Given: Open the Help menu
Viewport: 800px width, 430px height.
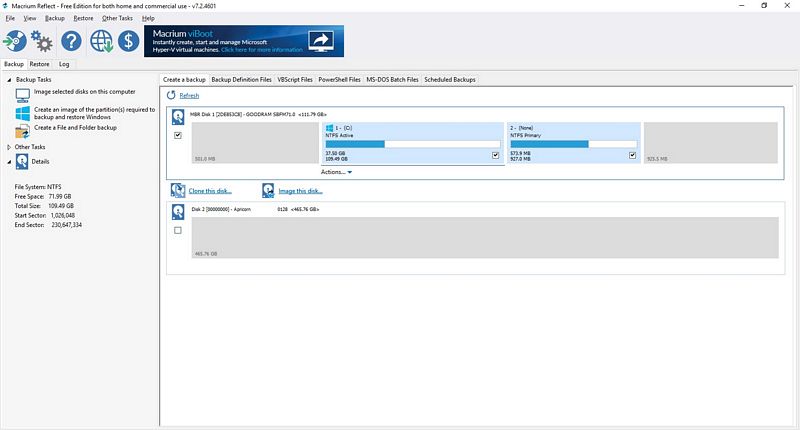Looking at the screenshot, I should point(148,18).
